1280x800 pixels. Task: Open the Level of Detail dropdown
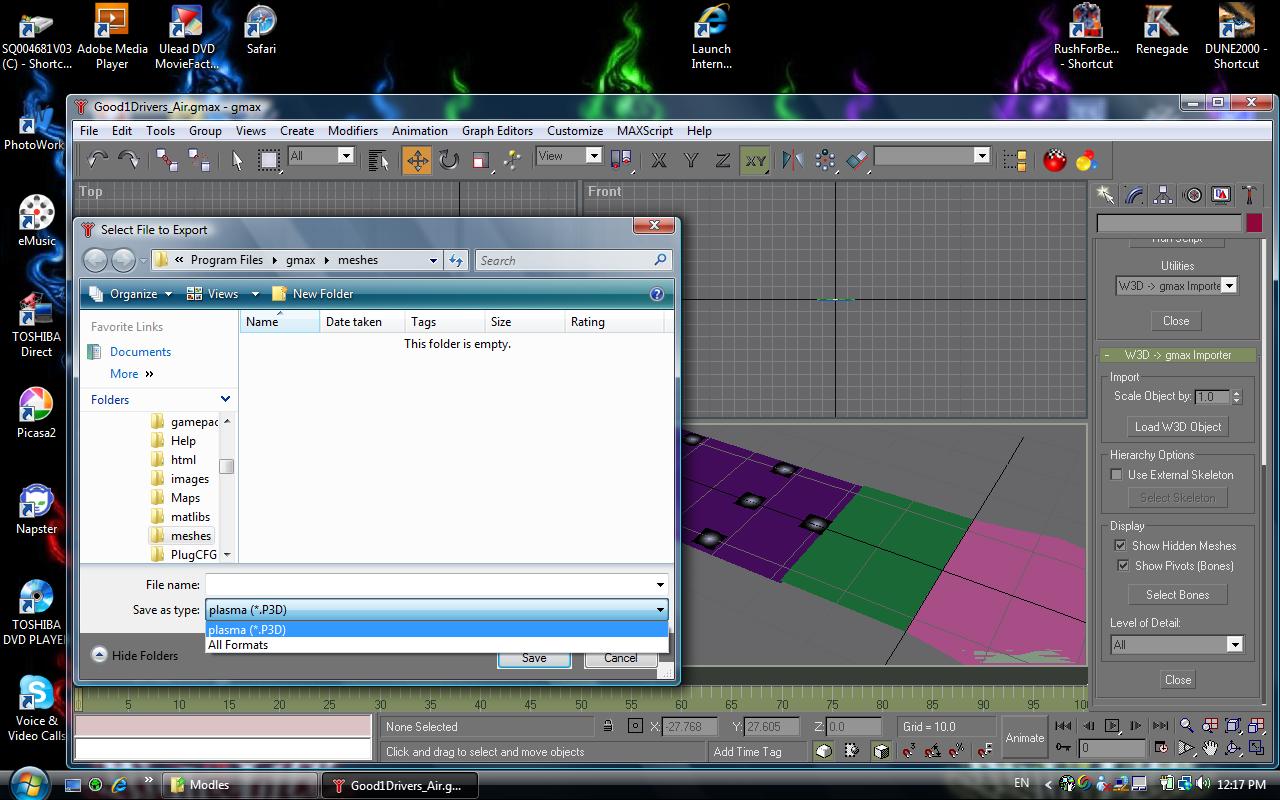(1234, 645)
